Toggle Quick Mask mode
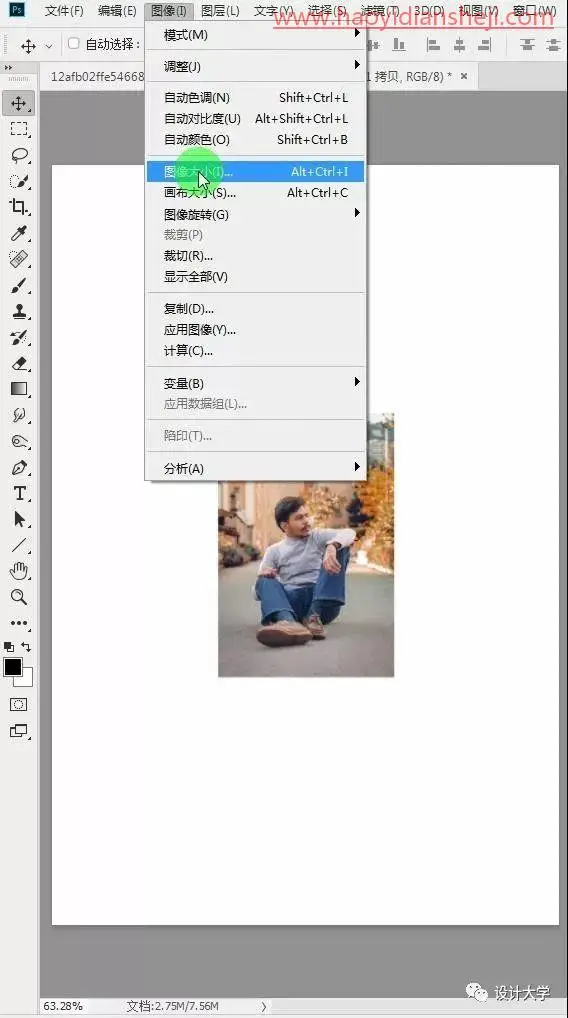568x1018 pixels. click(18, 704)
